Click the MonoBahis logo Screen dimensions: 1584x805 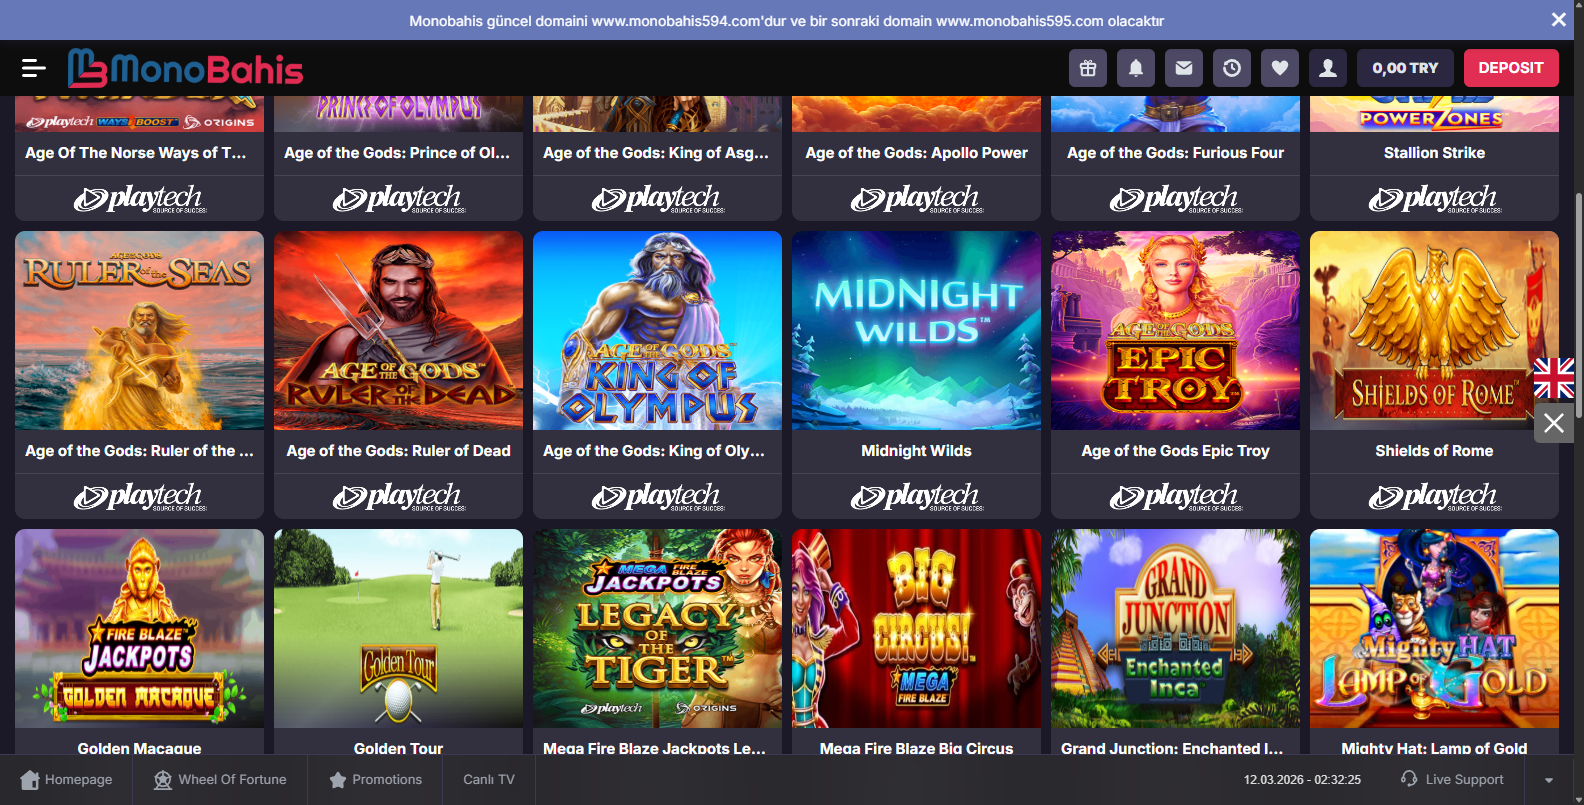coord(186,68)
